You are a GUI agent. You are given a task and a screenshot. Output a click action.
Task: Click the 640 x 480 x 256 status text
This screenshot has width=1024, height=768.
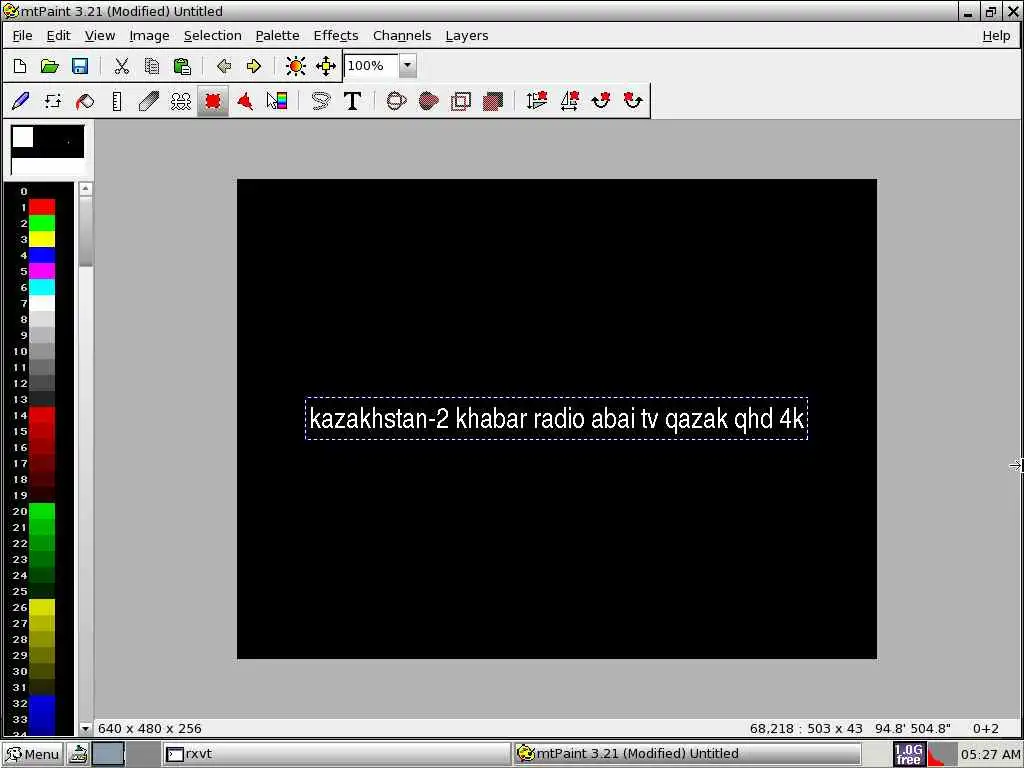[x=150, y=728]
